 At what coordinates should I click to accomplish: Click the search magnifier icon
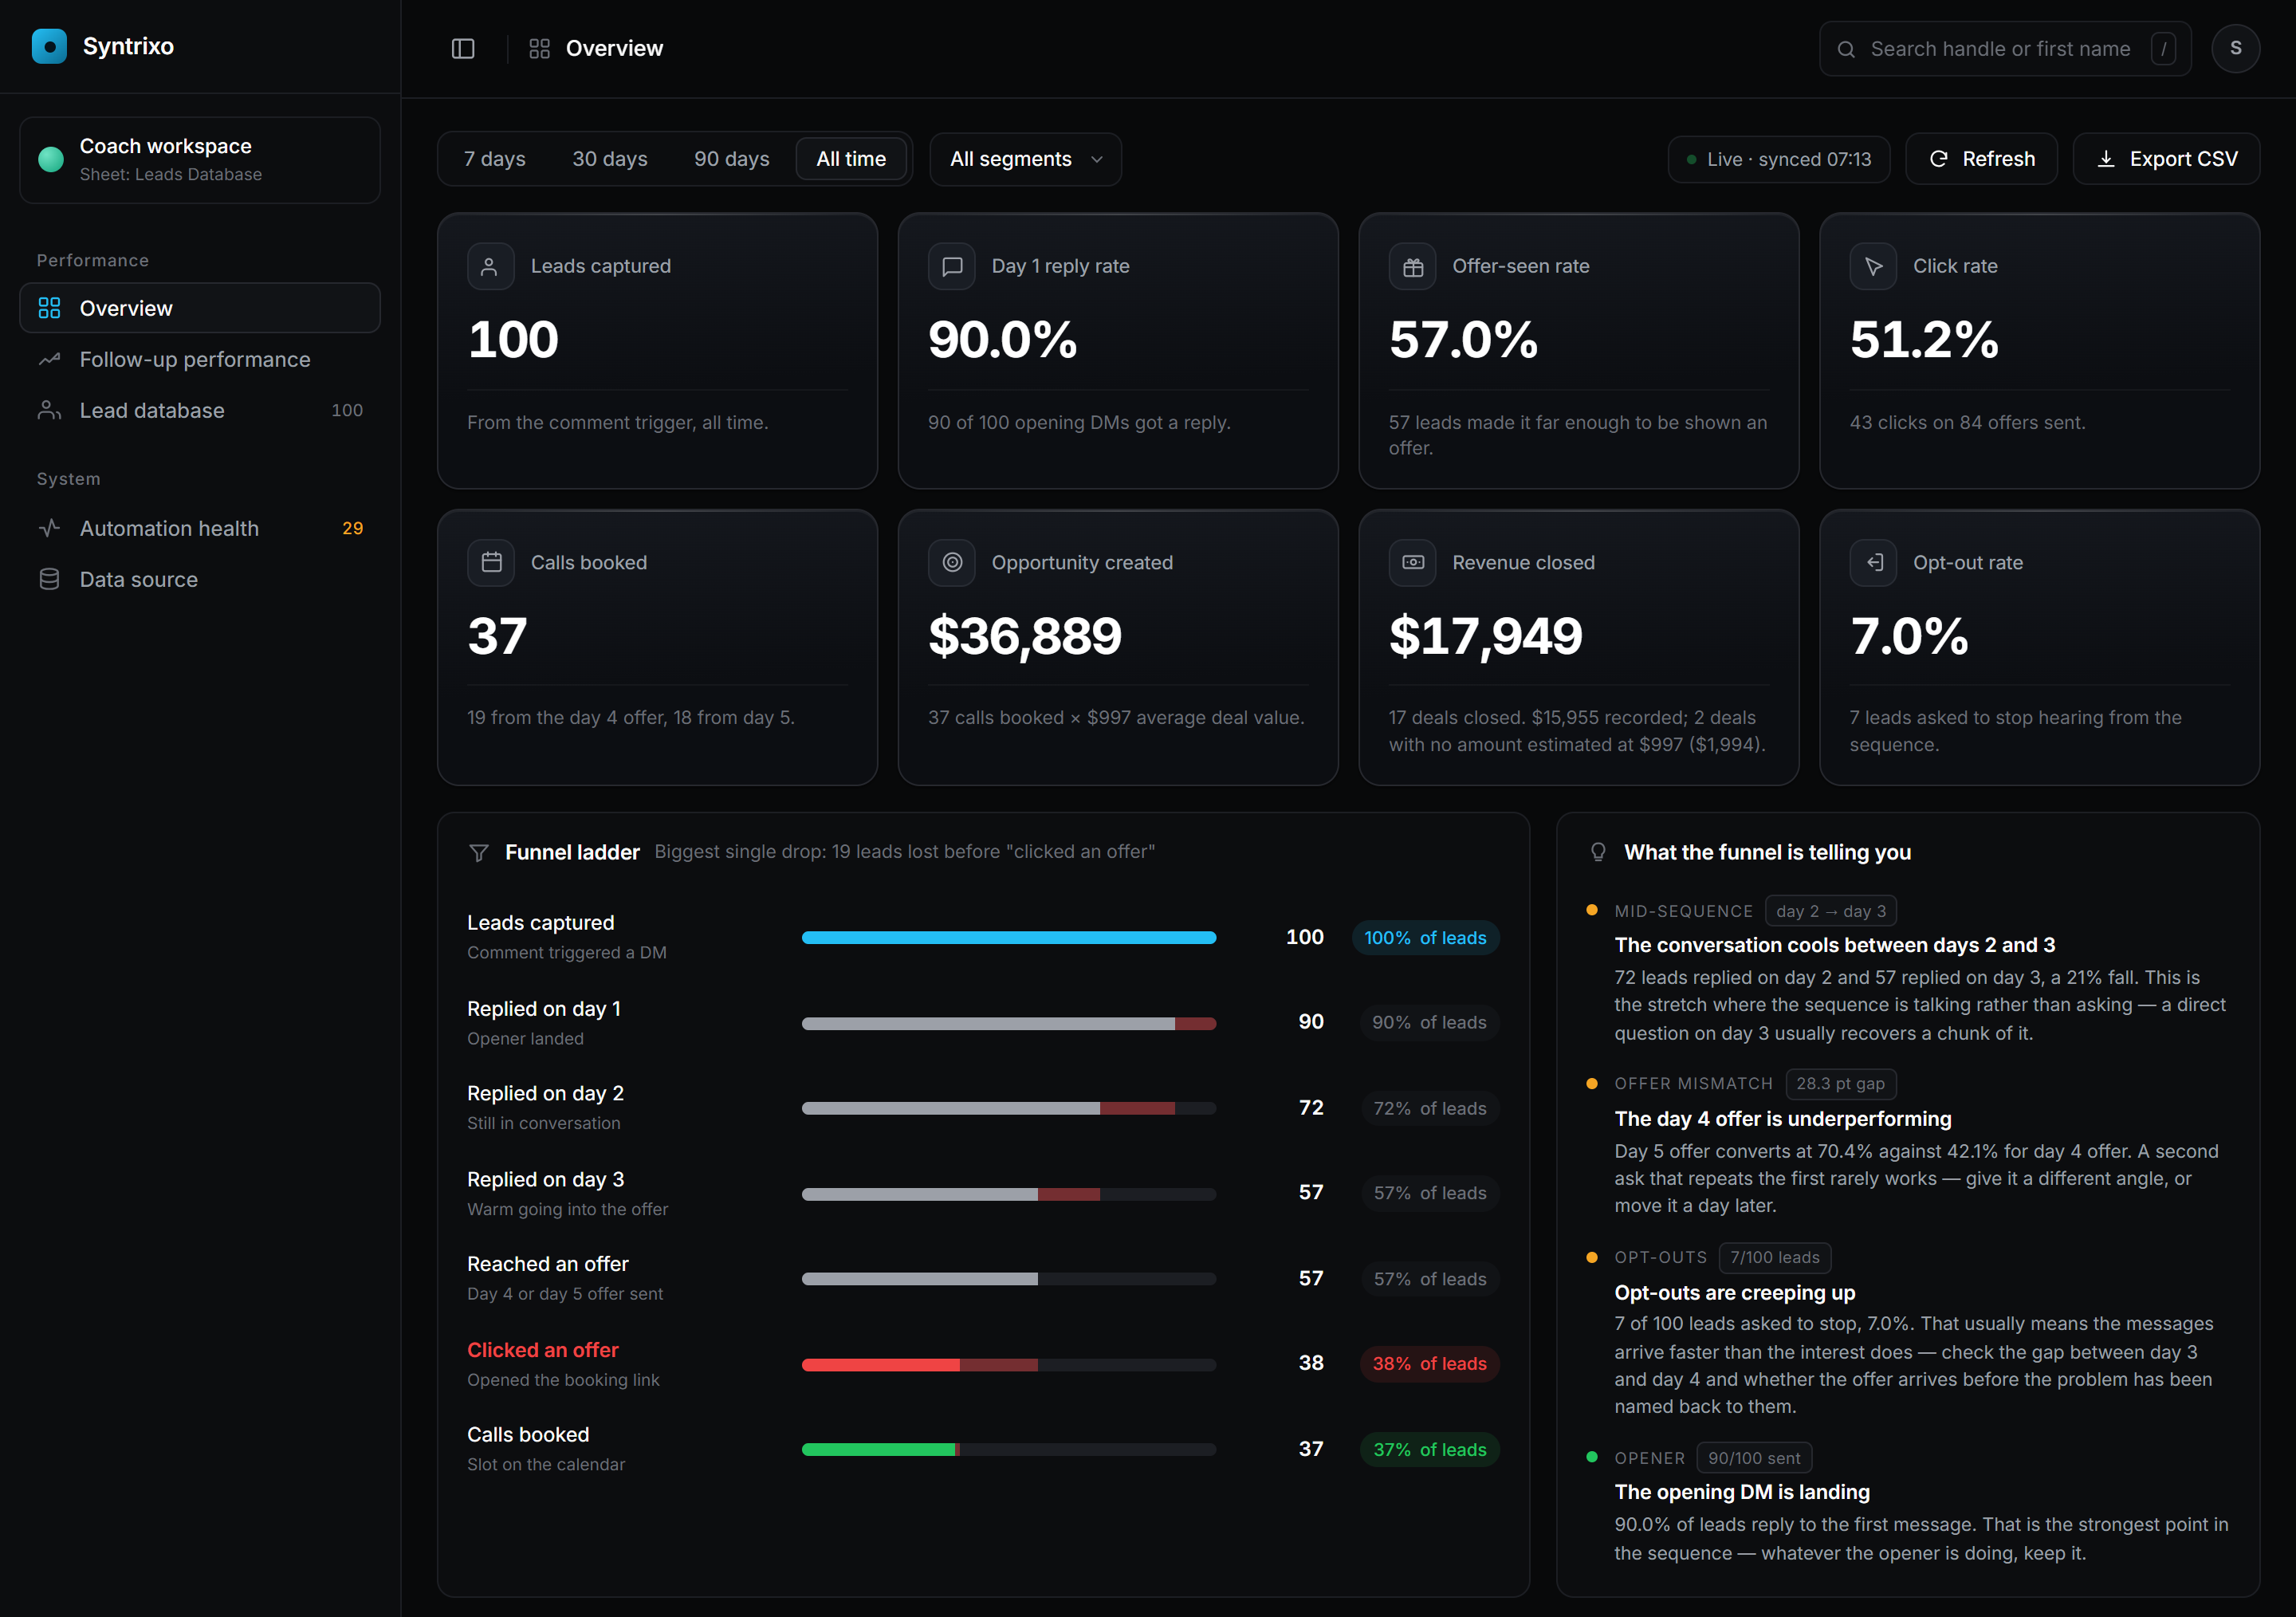coord(1846,49)
